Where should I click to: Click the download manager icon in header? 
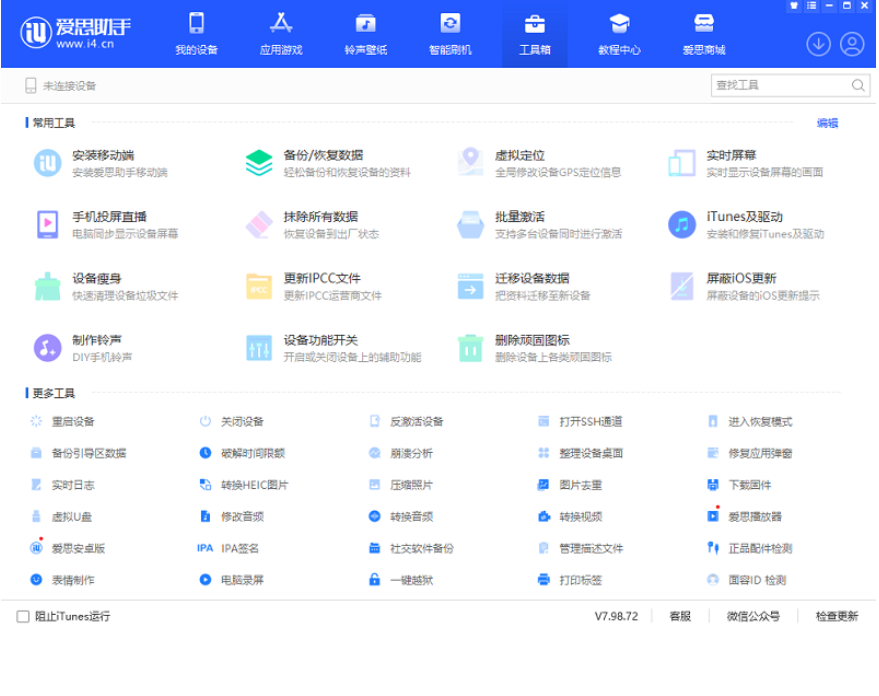pyautogui.click(x=818, y=44)
